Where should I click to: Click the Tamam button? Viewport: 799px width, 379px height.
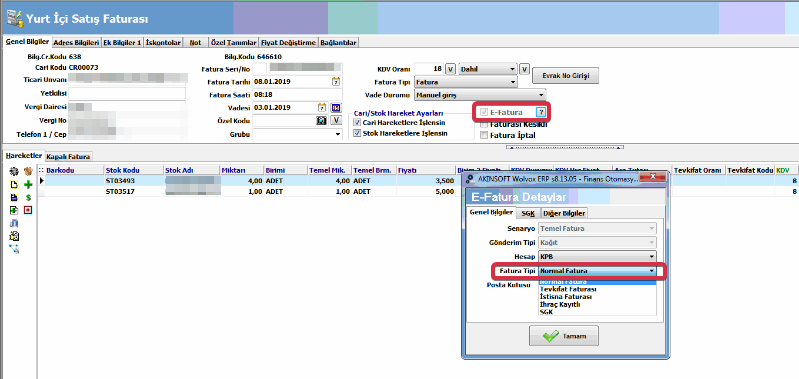564,336
